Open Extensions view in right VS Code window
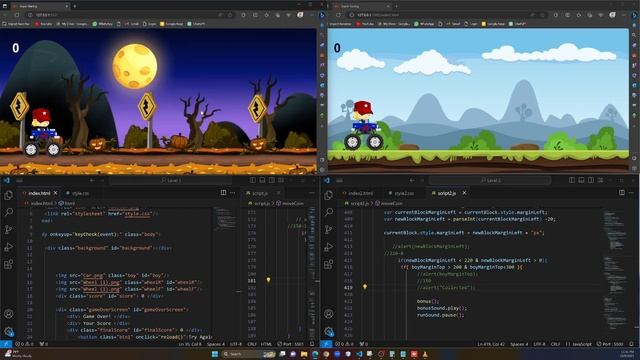Viewport: 640px width, 360px height. click(x=329, y=264)
